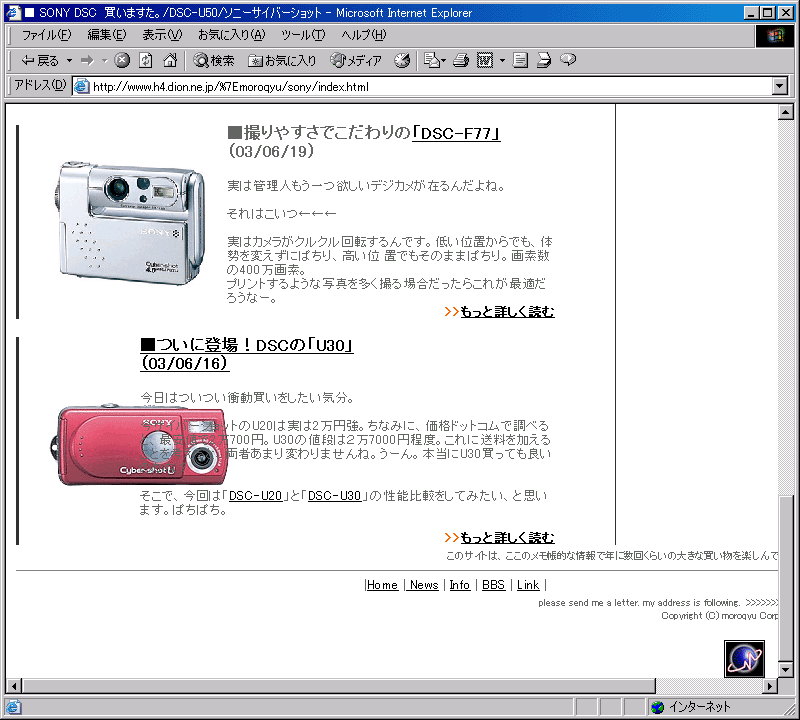The image size is (800, 720).
Task: Click the page icon in address bar
Action: point(82,87)
